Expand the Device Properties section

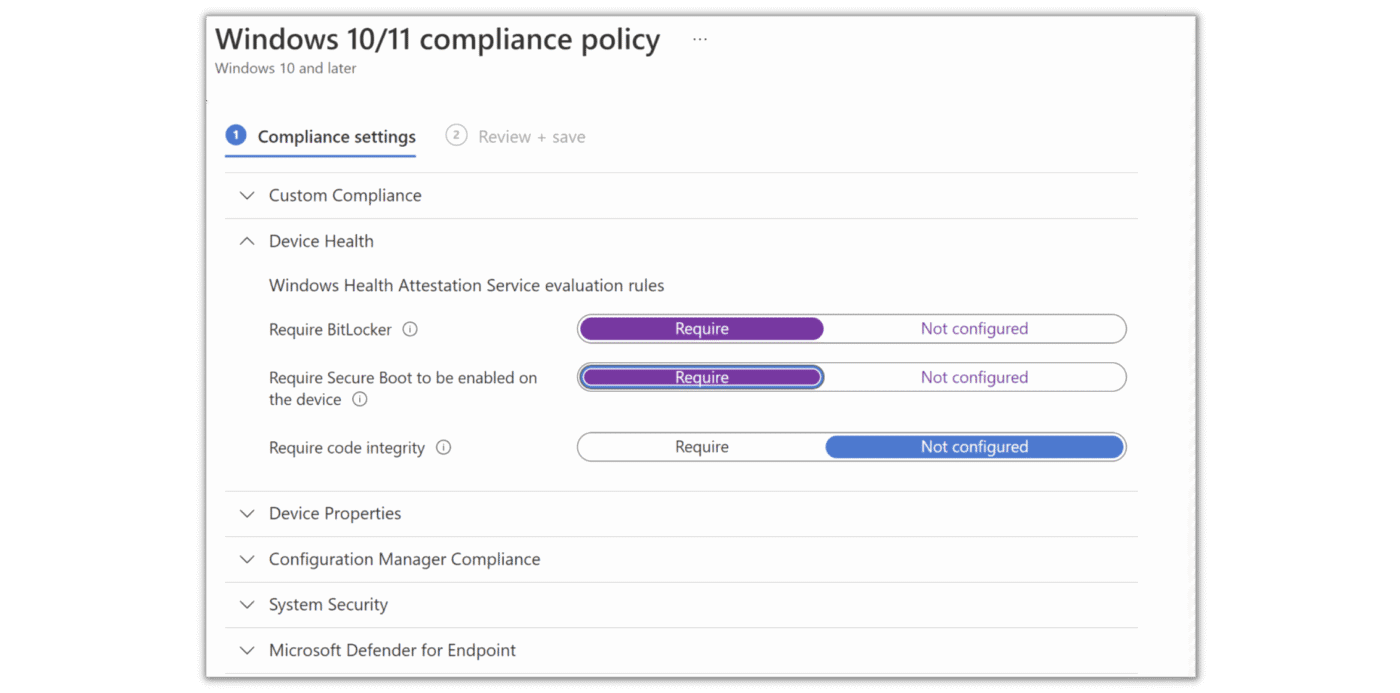click(x=335, y=513)
